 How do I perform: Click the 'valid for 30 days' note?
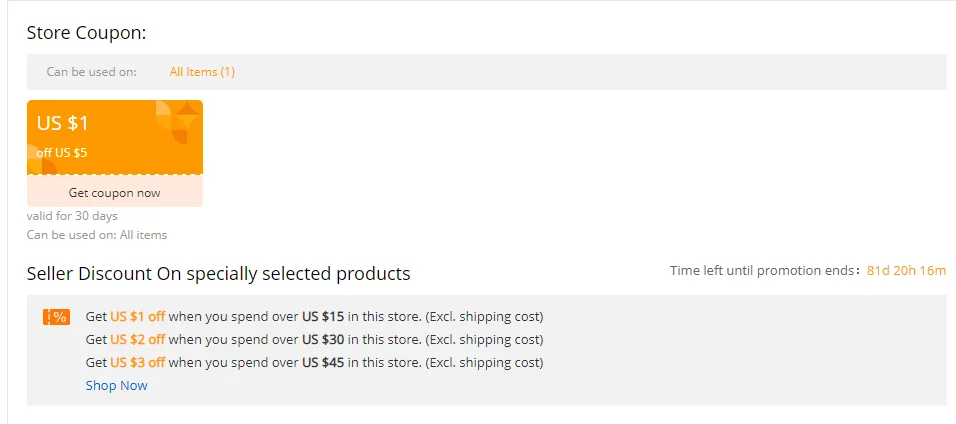pyautogui.click(x=72, y=216)
